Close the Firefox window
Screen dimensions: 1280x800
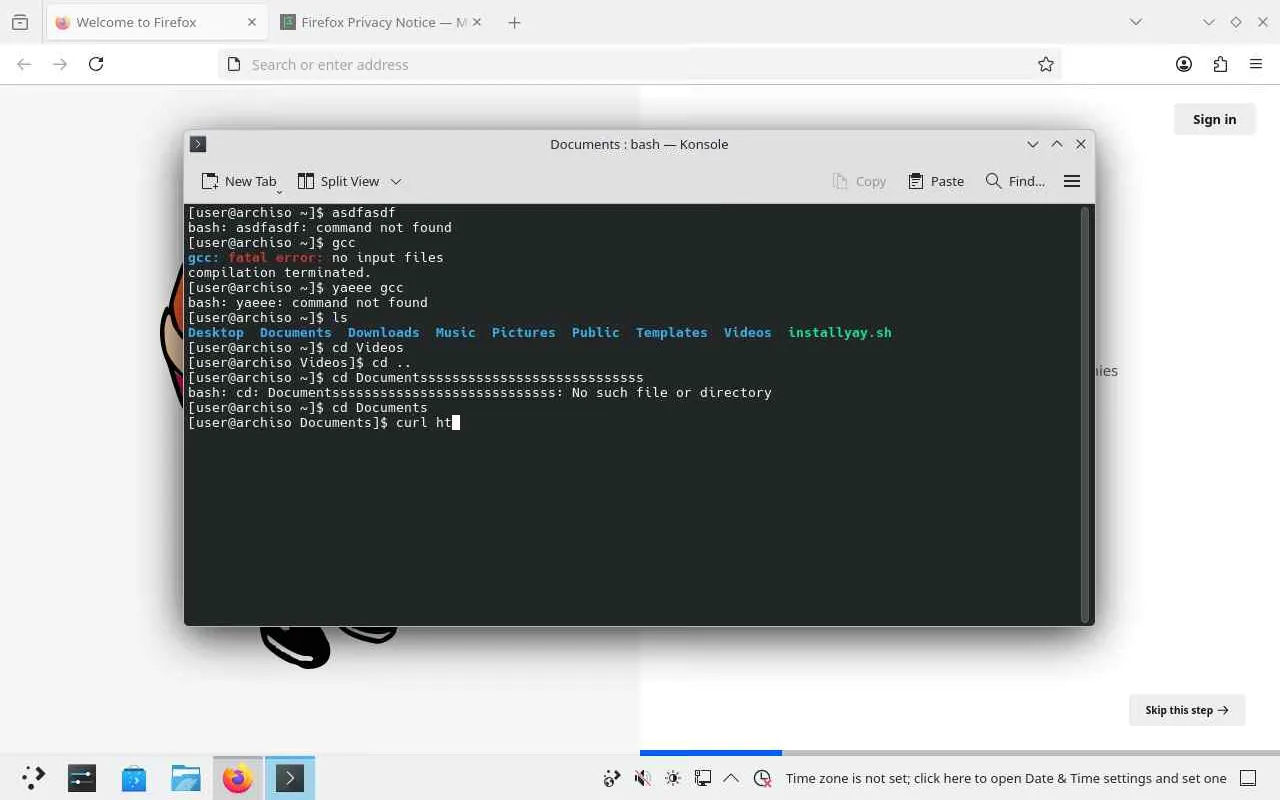pos(1262,22)
